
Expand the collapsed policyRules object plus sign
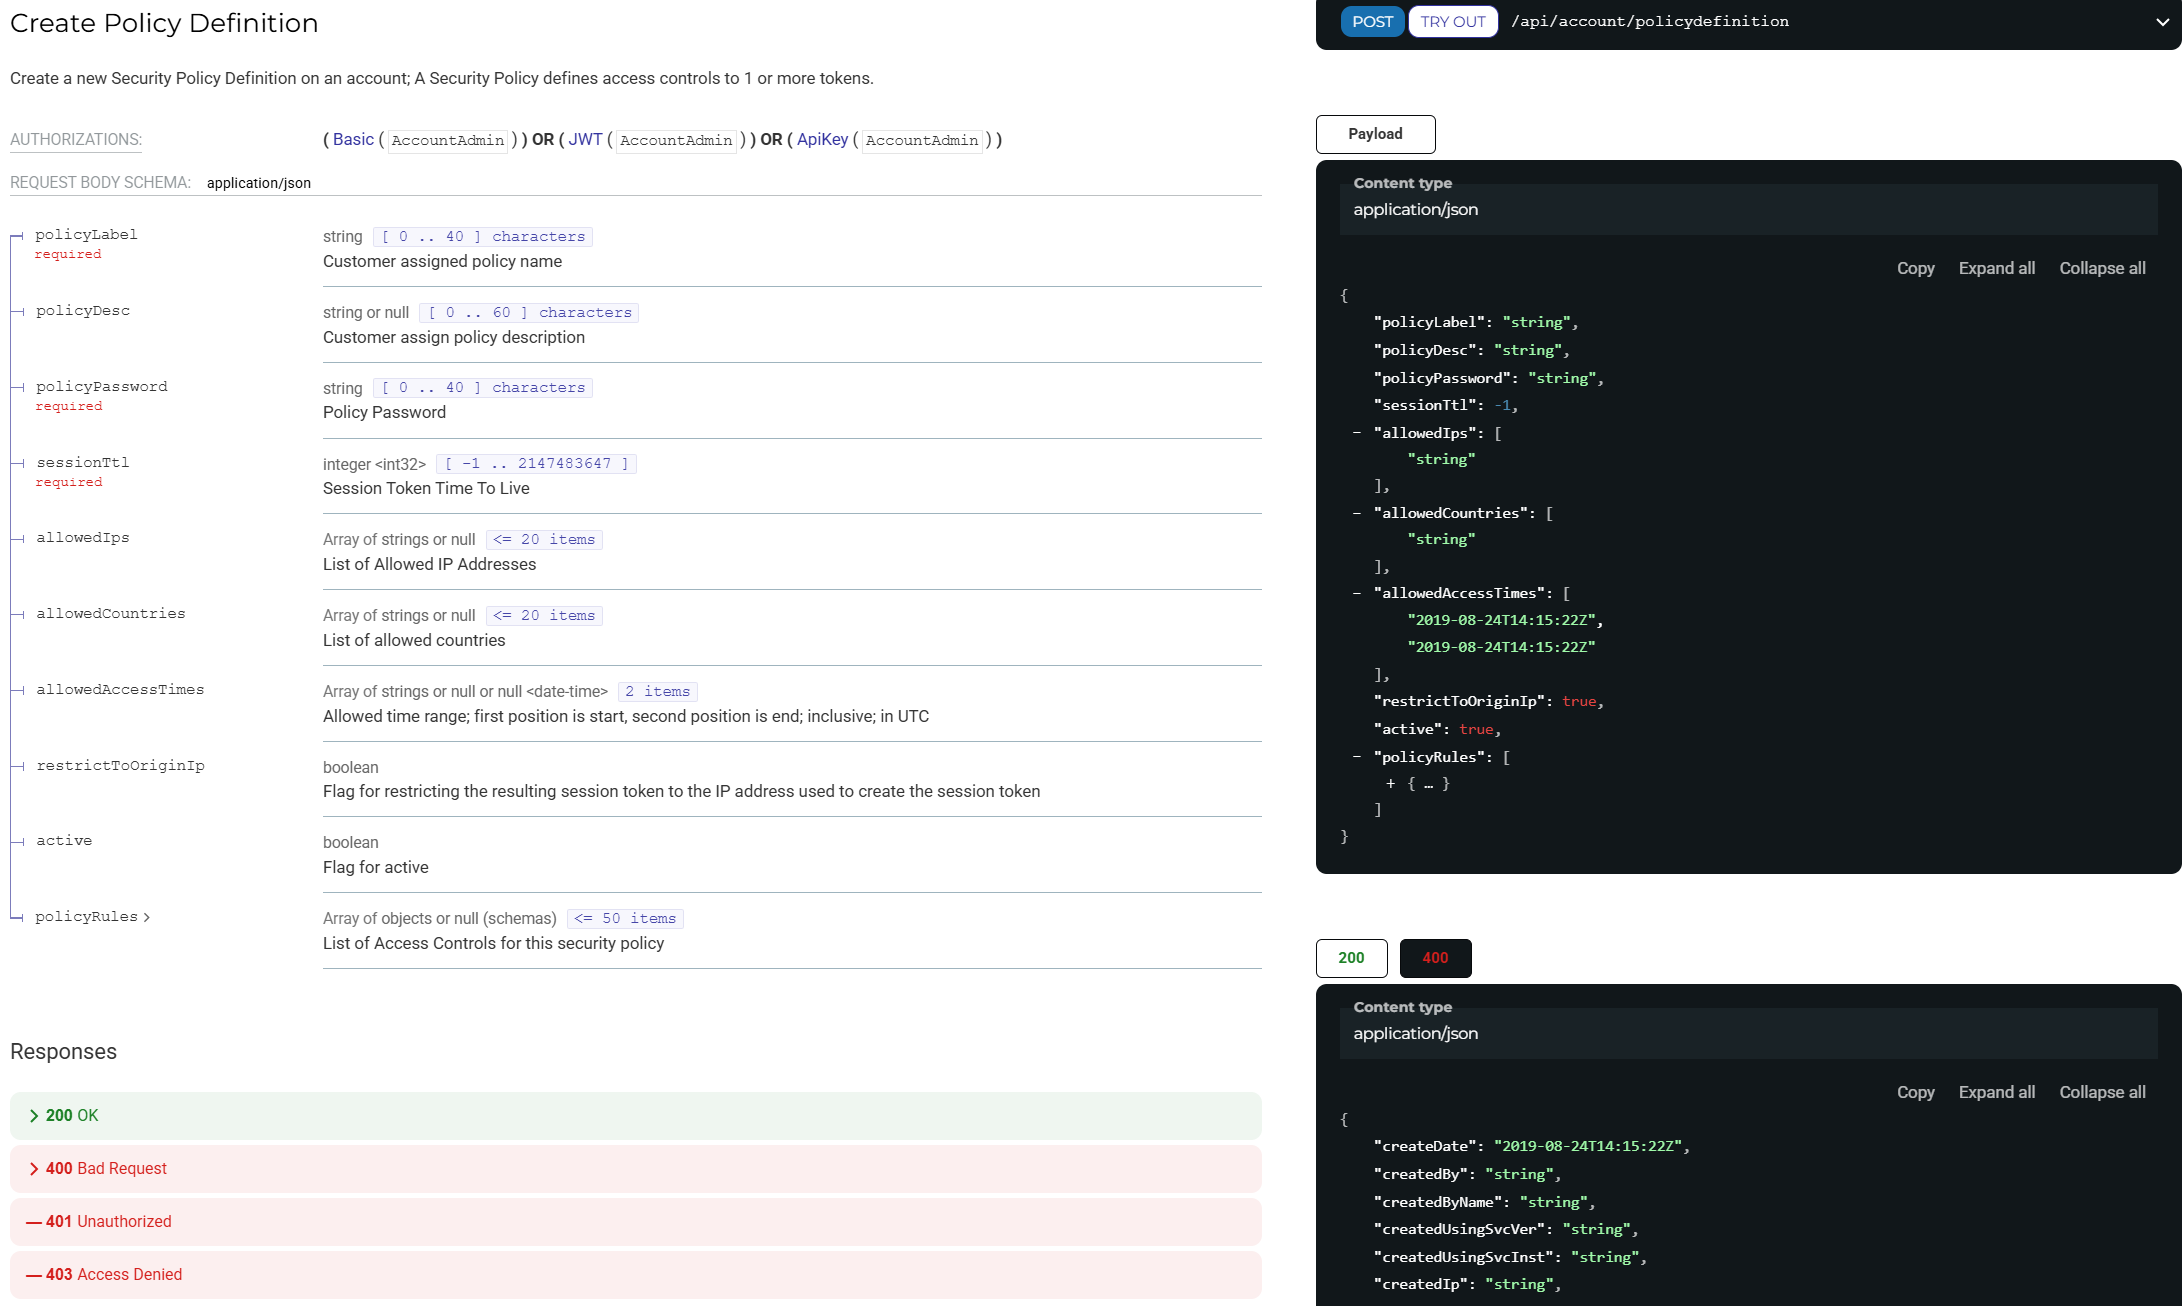(1390, 784)
